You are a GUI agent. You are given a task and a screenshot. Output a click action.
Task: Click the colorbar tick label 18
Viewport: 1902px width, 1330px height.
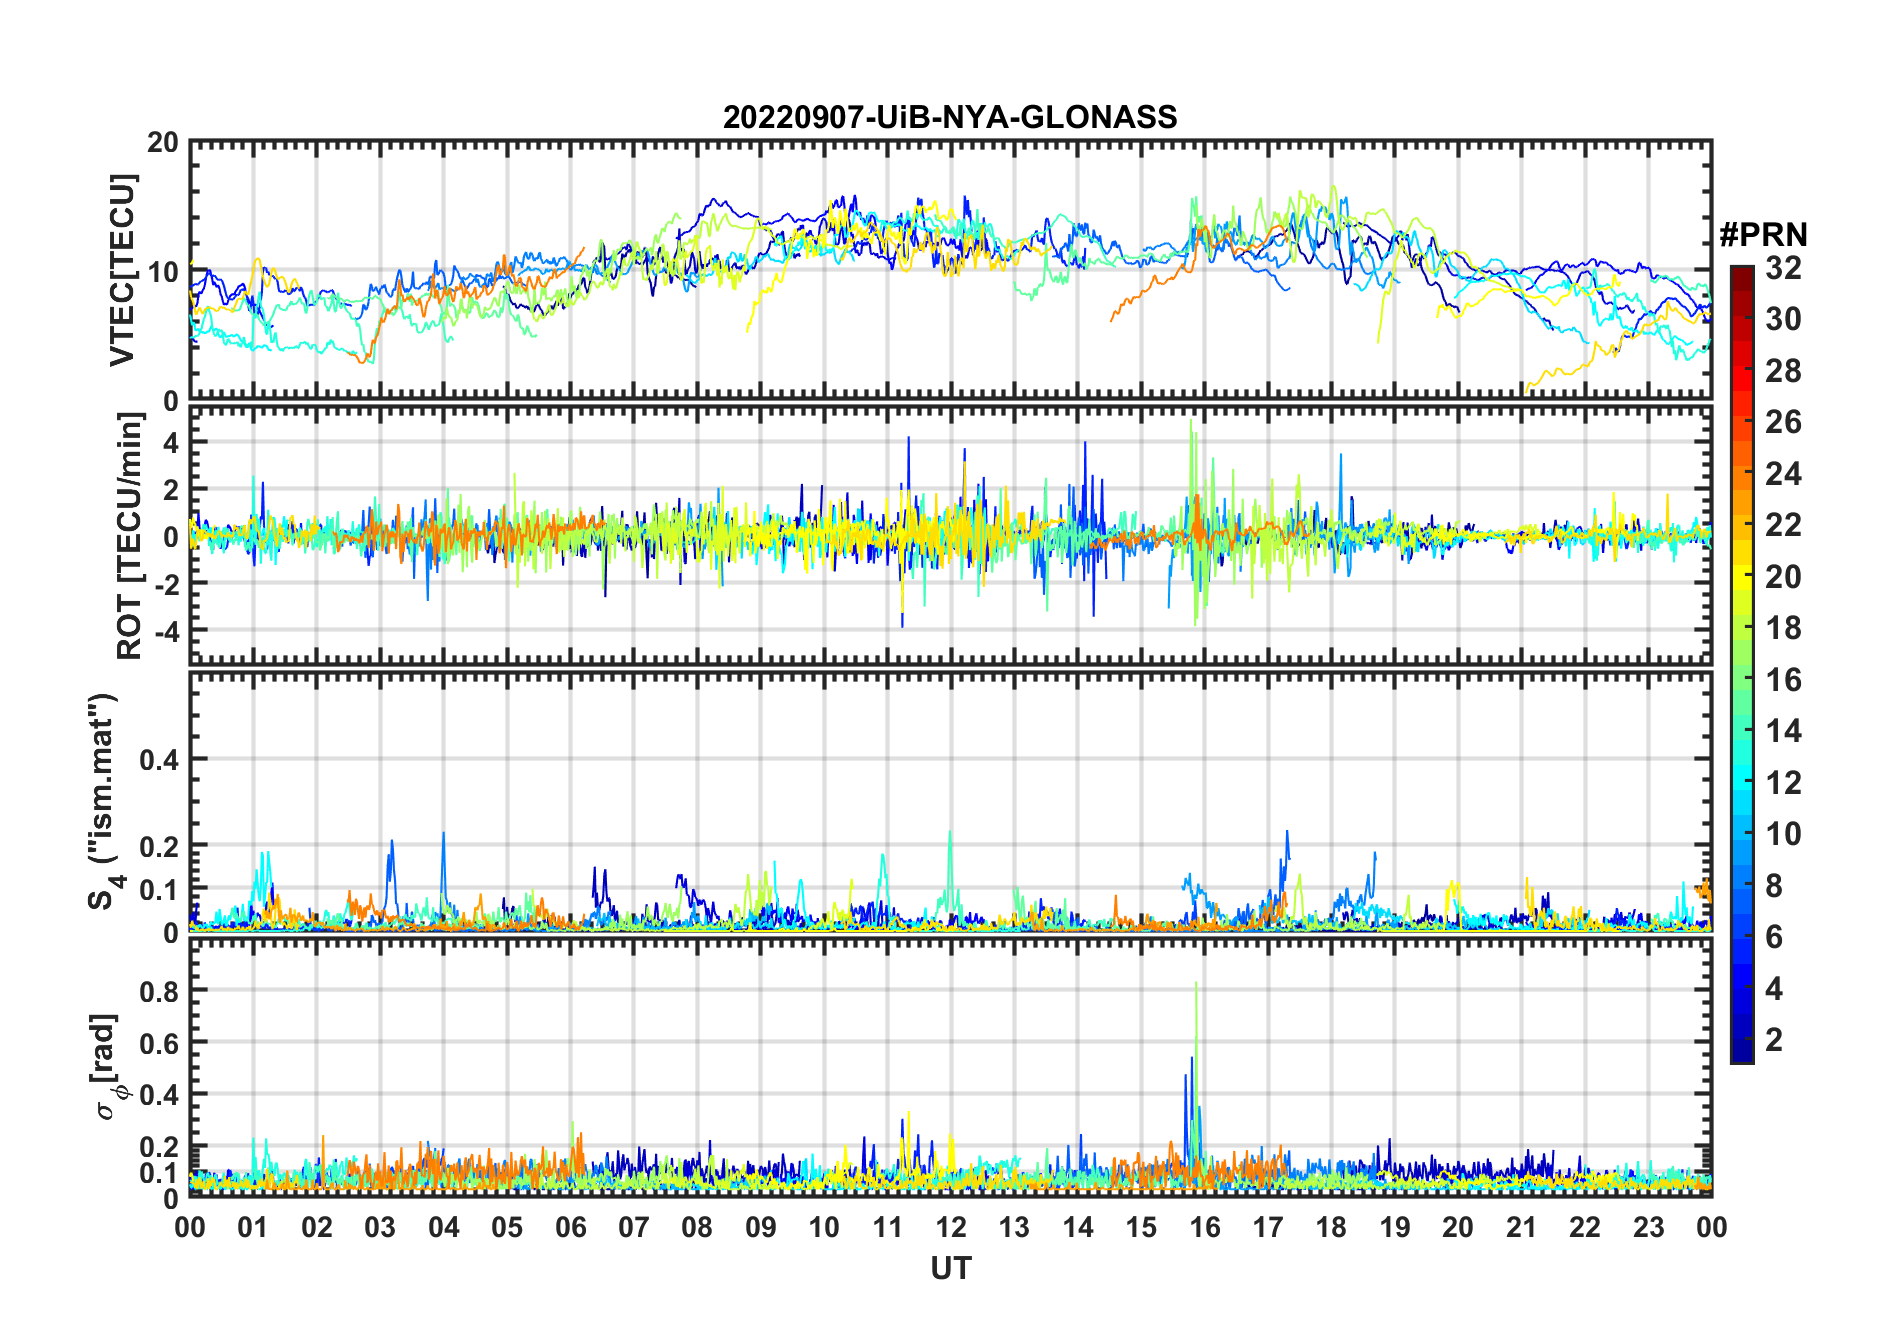[x=1783, y=628]
